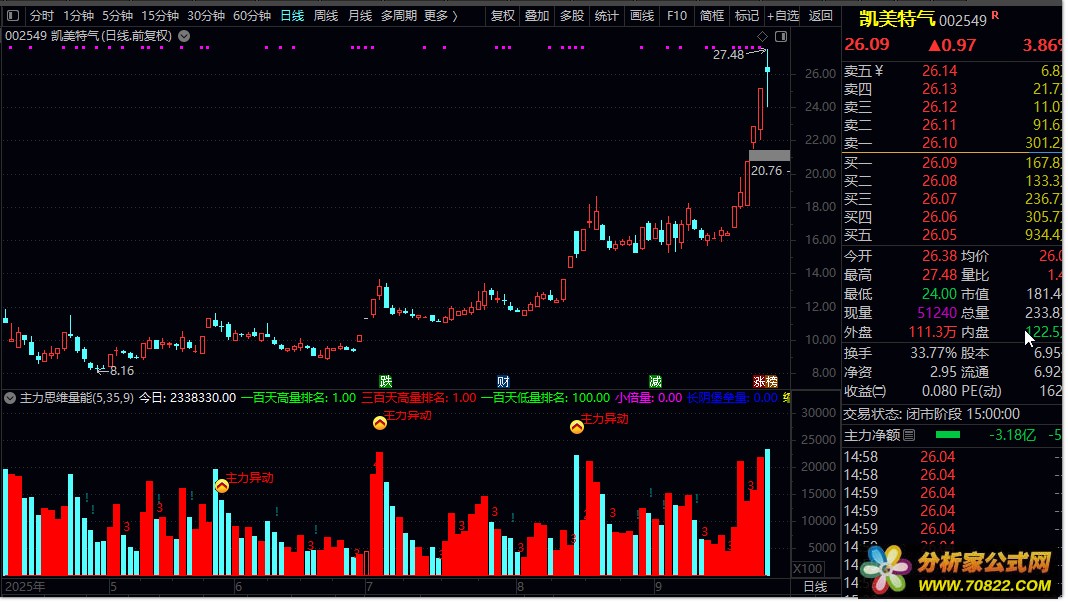
Task: Open the stock title dropdown arrow
Action: [x=184, y=36]
